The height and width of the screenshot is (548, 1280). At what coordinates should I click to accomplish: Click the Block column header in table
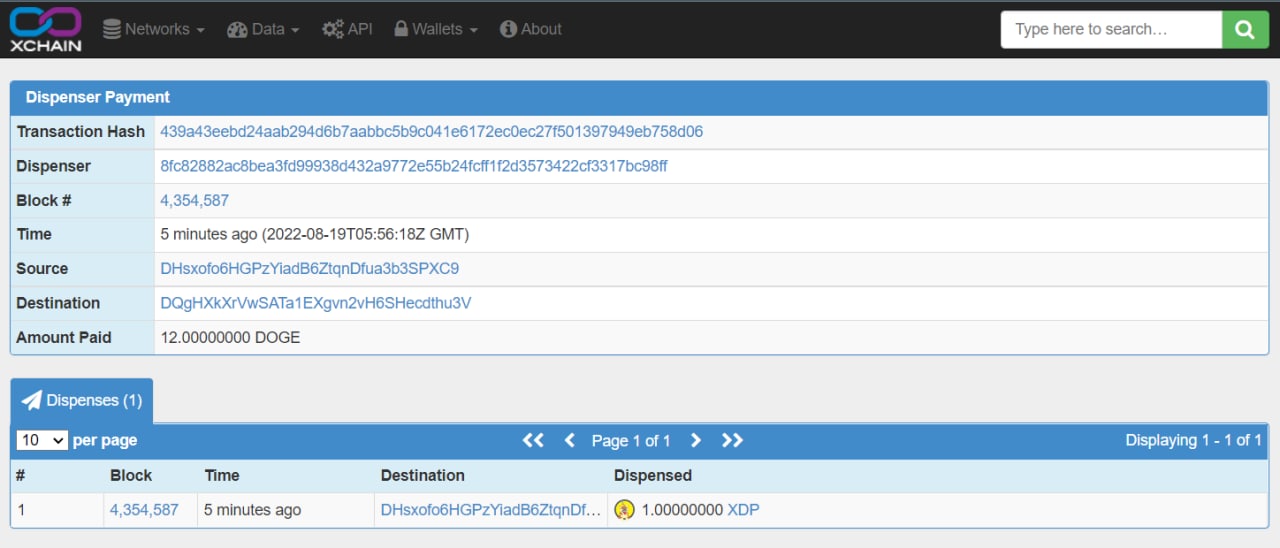click(x=131, y=475)
